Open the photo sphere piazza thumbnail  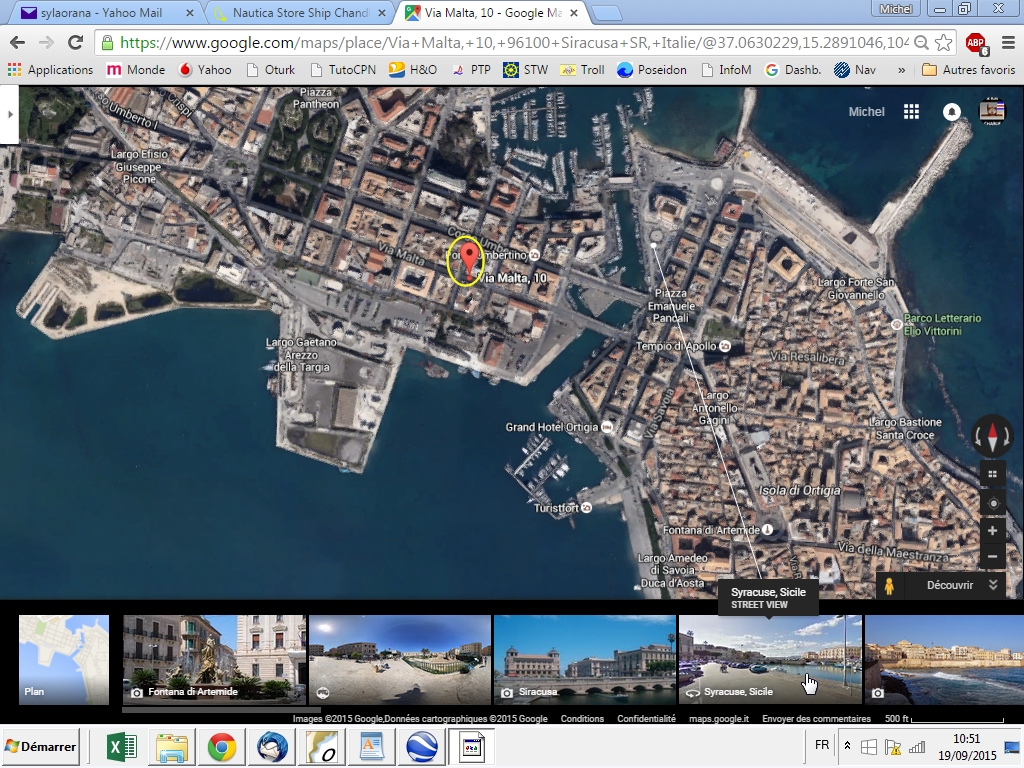(x=400, y=660)
